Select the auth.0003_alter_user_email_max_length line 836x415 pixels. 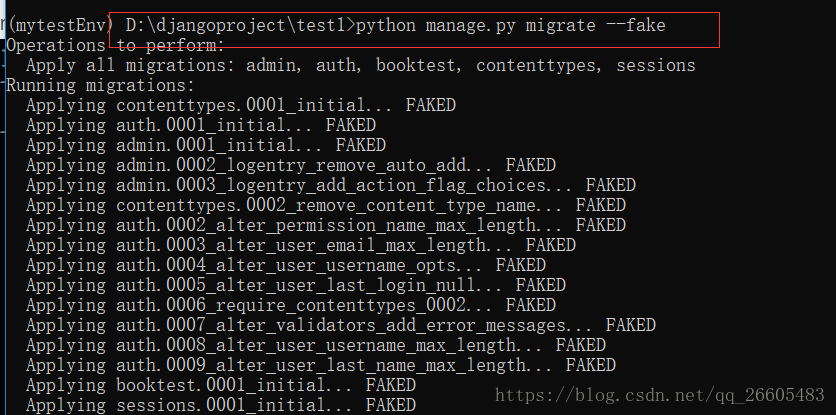[x=301, y=245]
